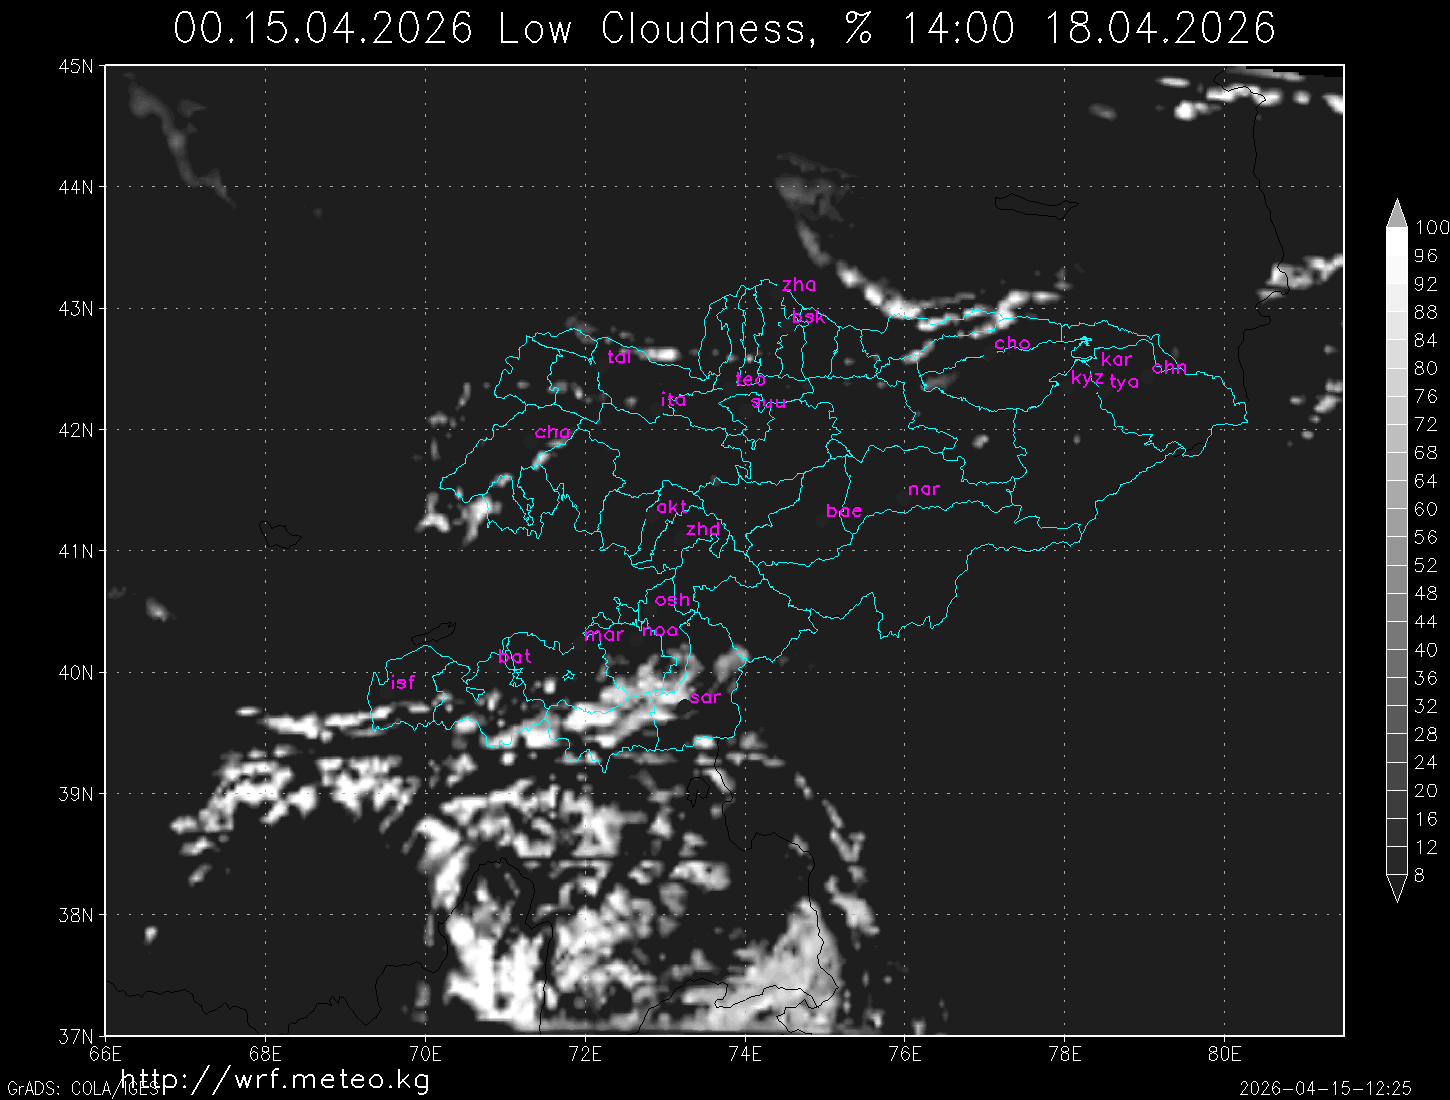Click the 'kar' station label

[x=1116, y=359]
